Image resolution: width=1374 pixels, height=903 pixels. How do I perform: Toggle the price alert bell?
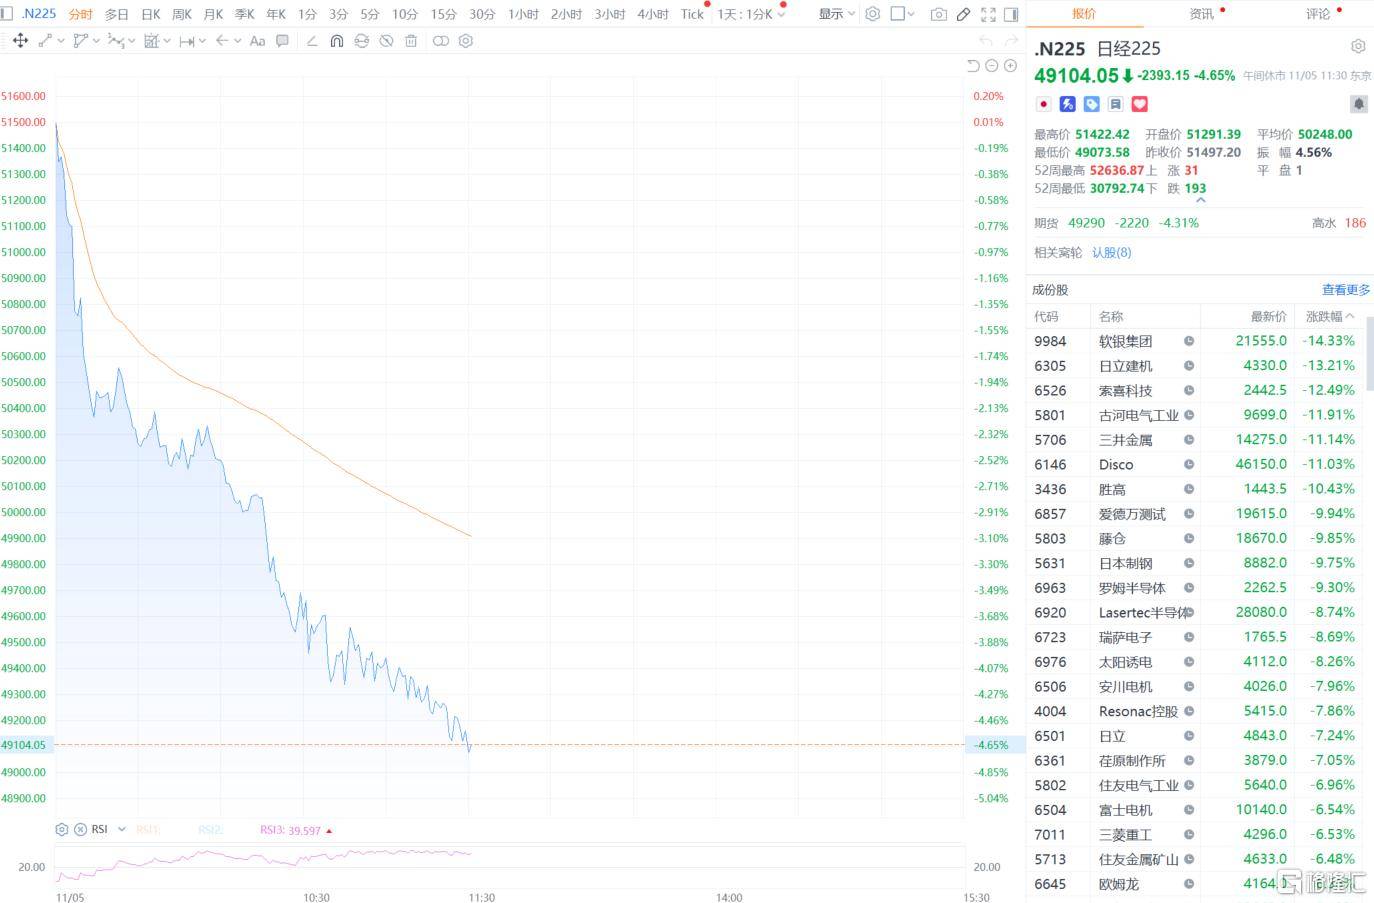[1358, 104]
